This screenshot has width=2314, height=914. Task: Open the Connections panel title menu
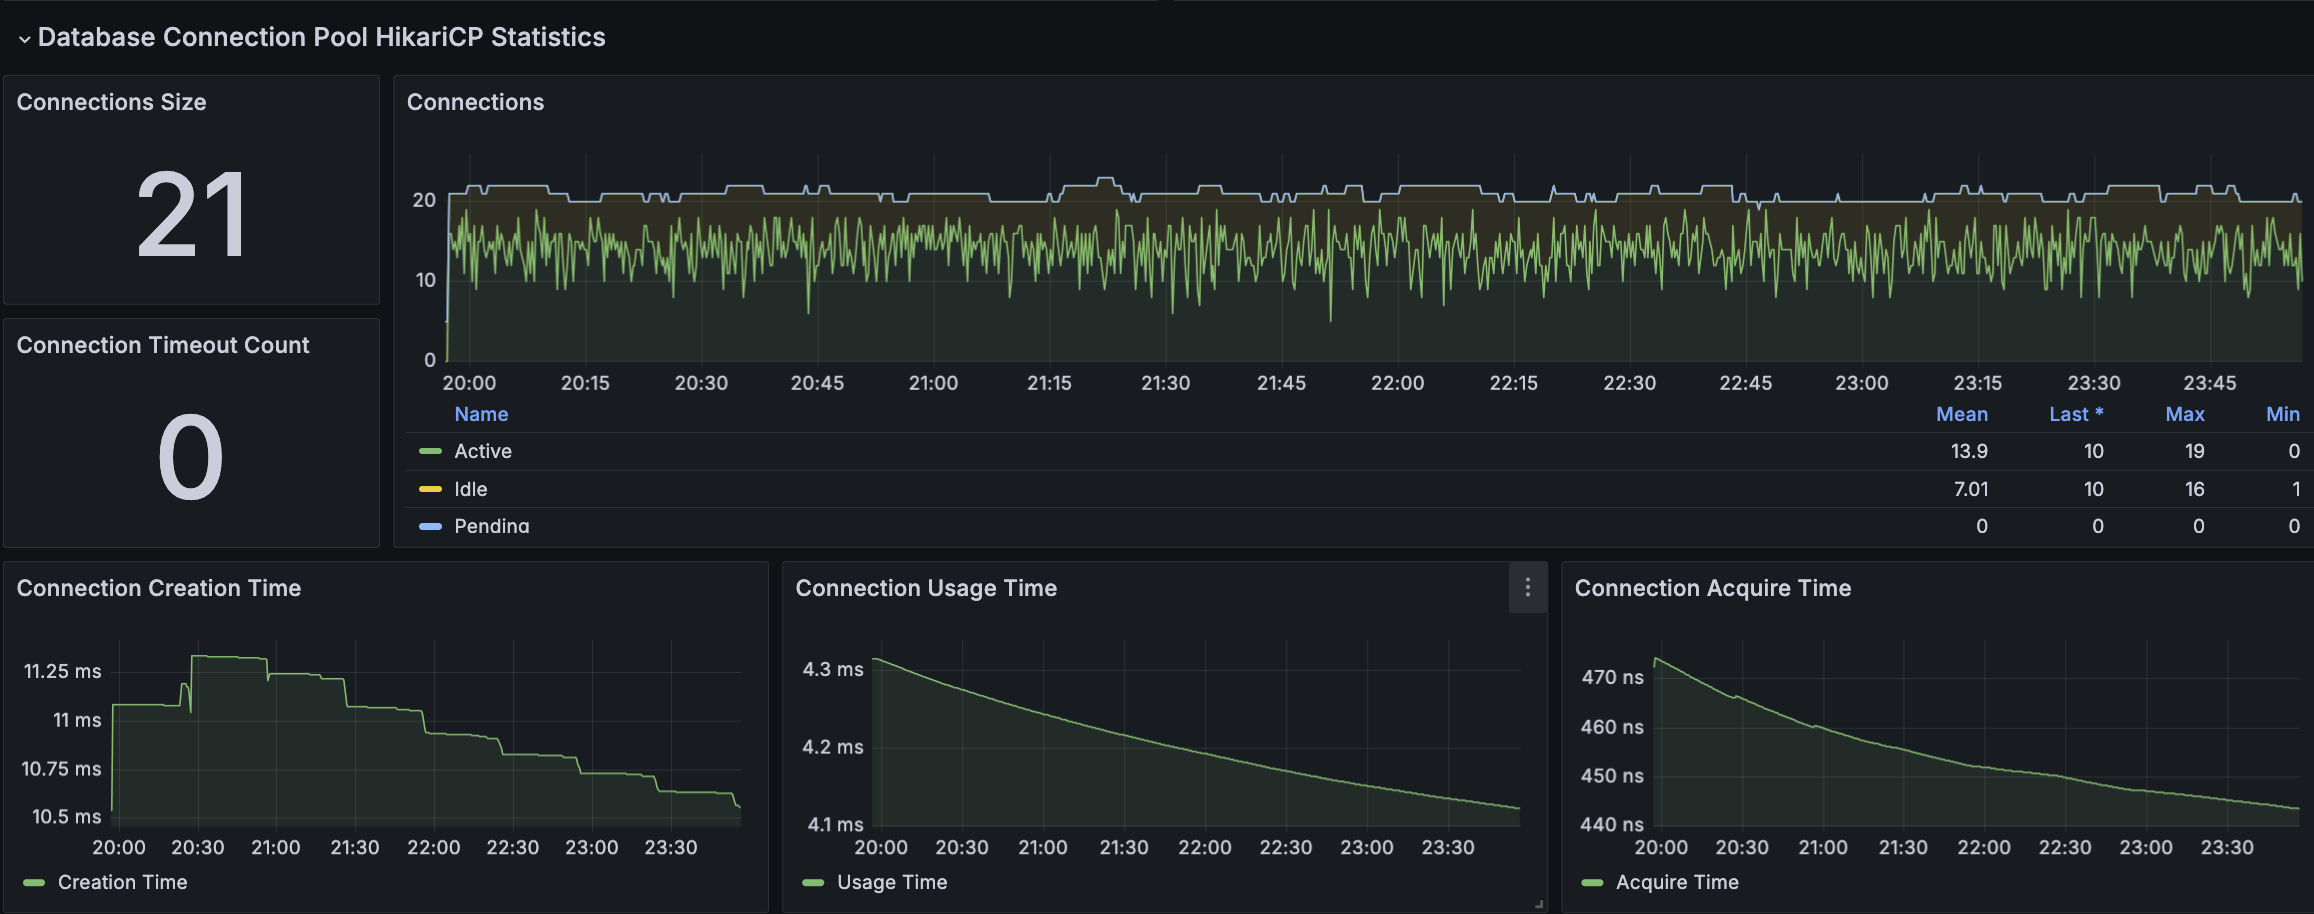pos(475,102)
